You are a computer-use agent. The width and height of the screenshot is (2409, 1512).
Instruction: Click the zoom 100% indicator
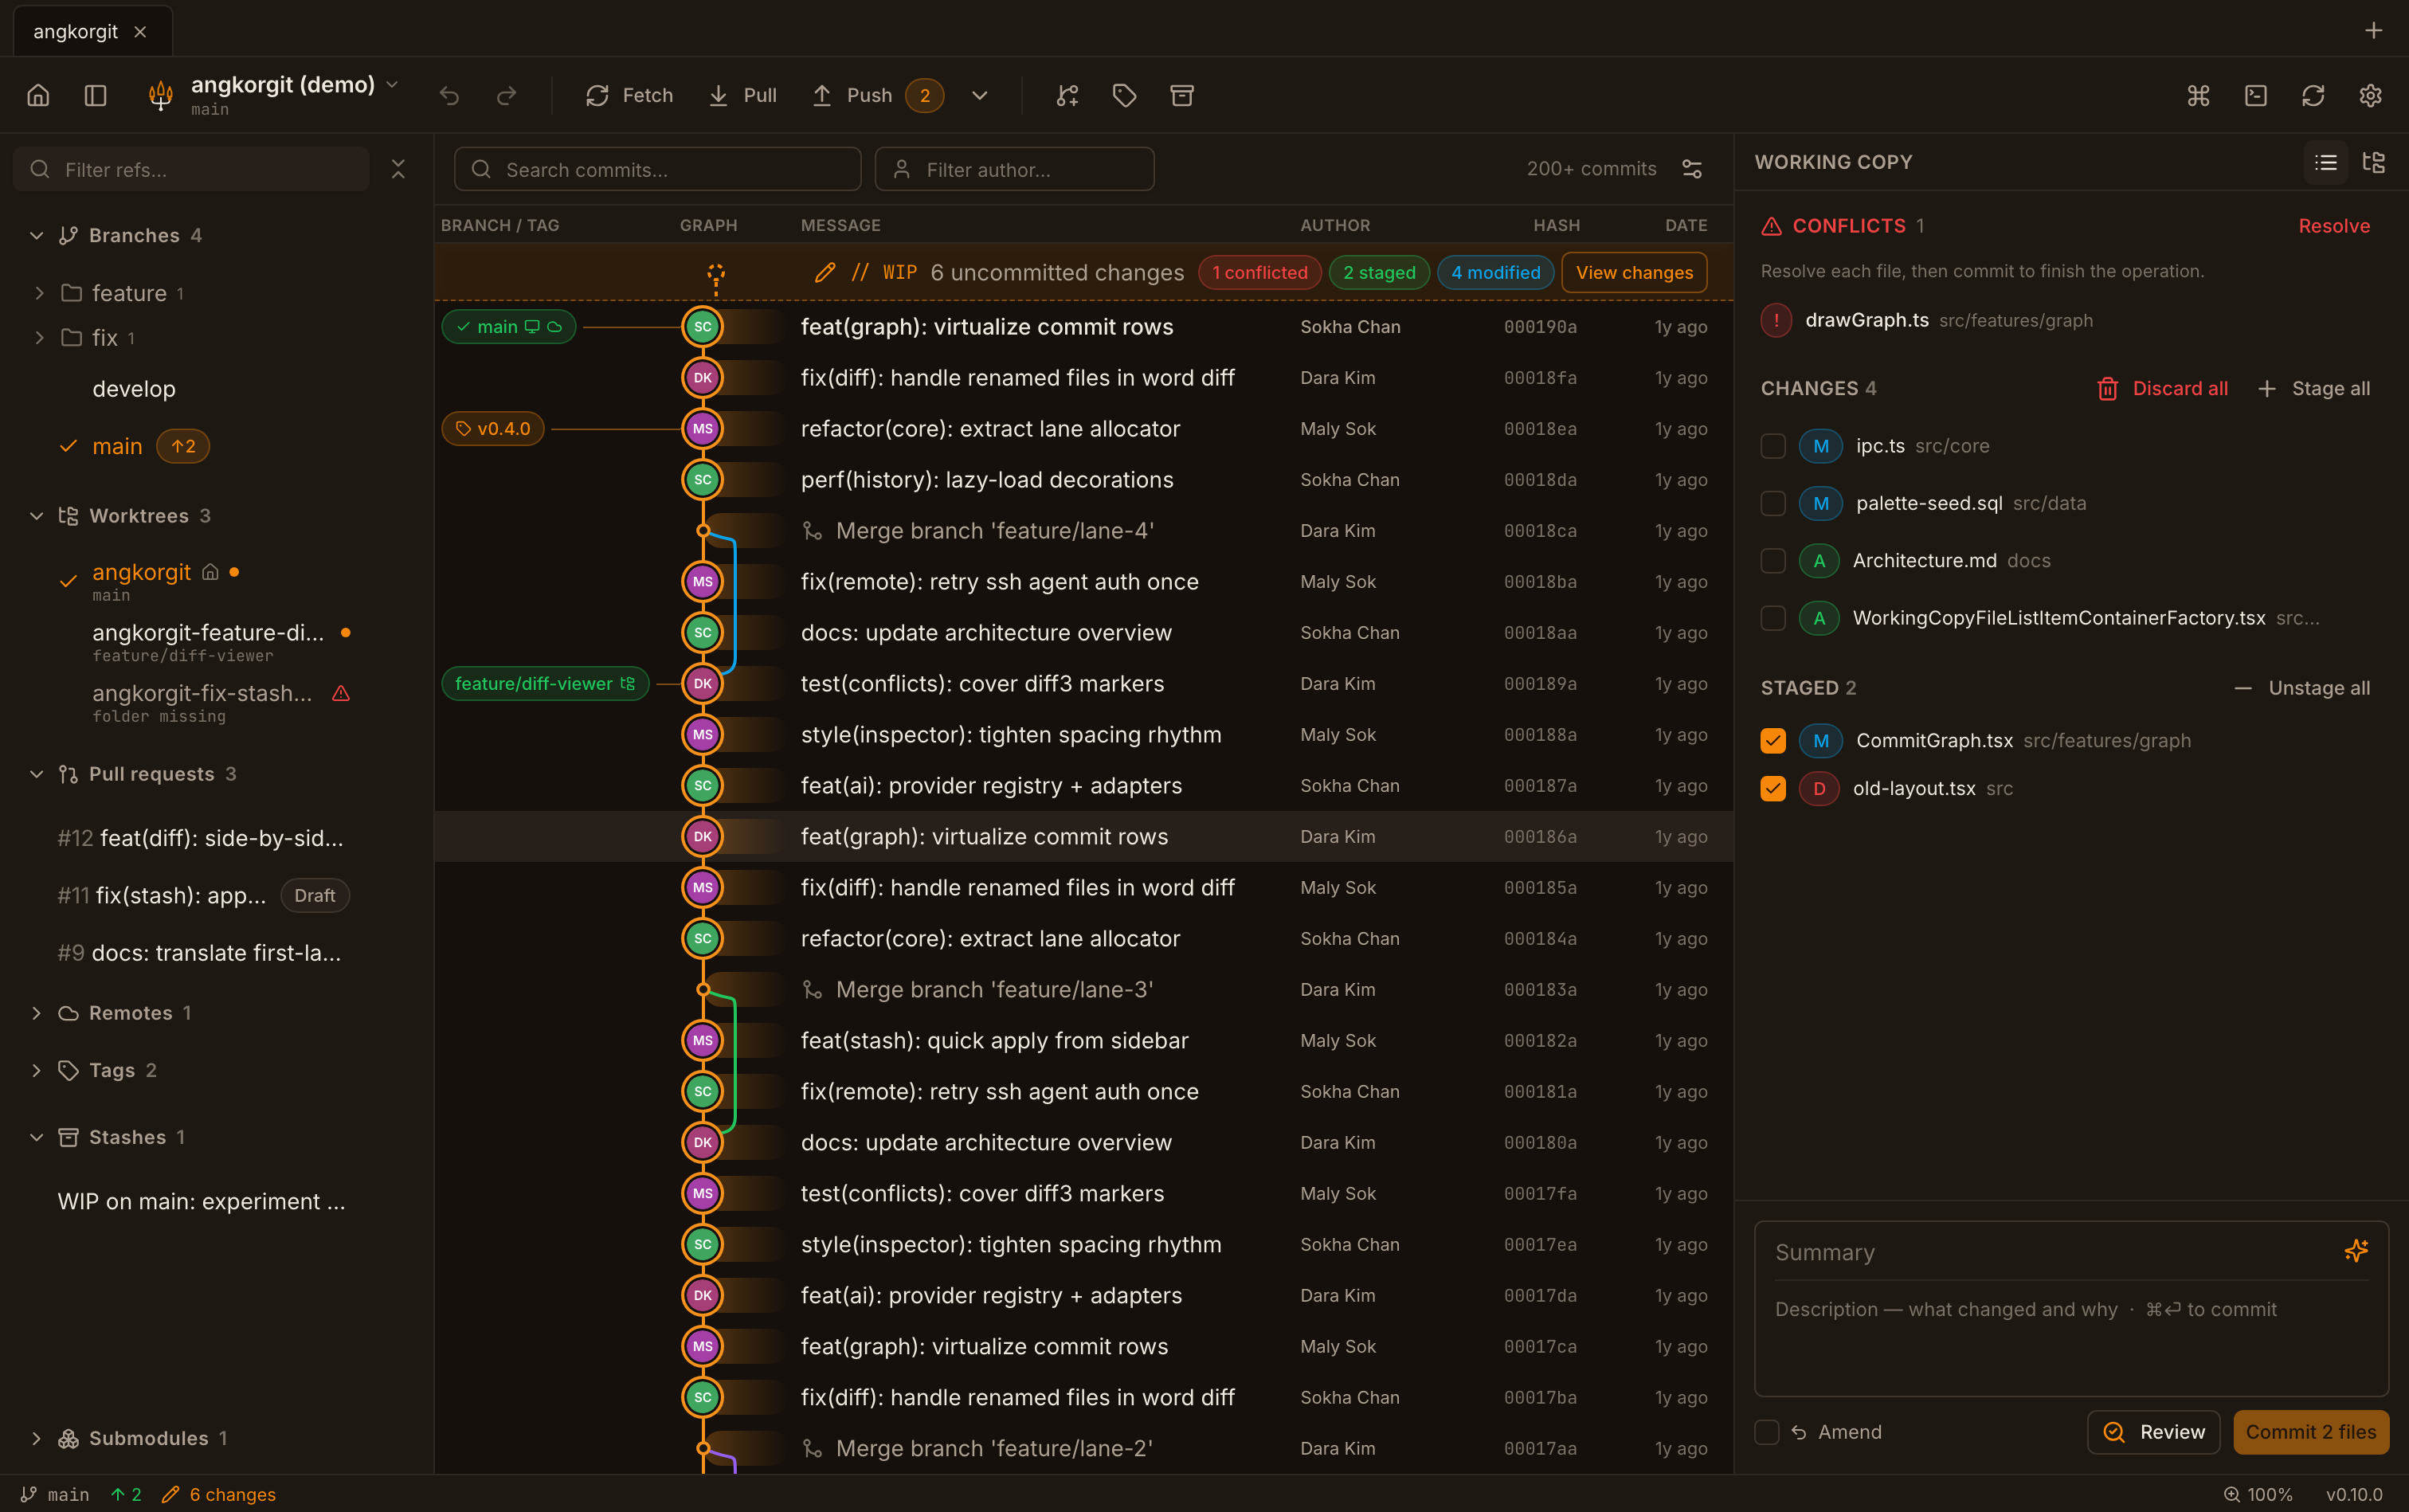(2258, 1494)
